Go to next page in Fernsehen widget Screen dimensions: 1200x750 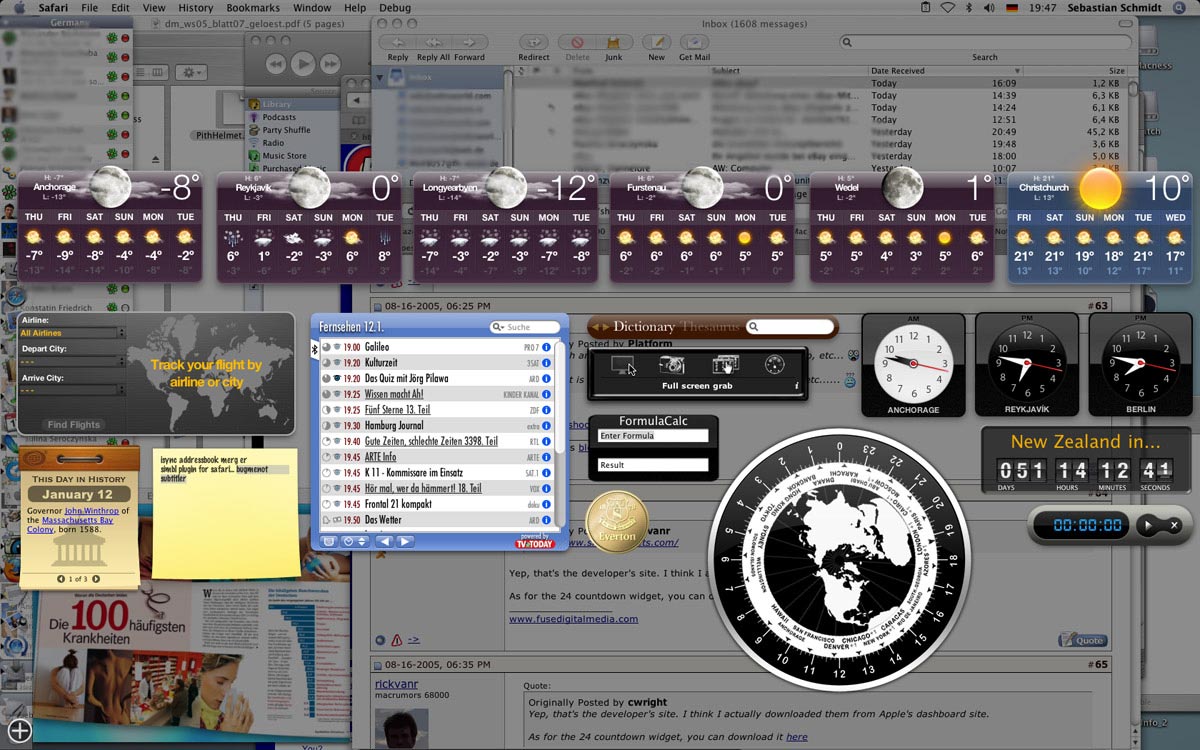405,541
